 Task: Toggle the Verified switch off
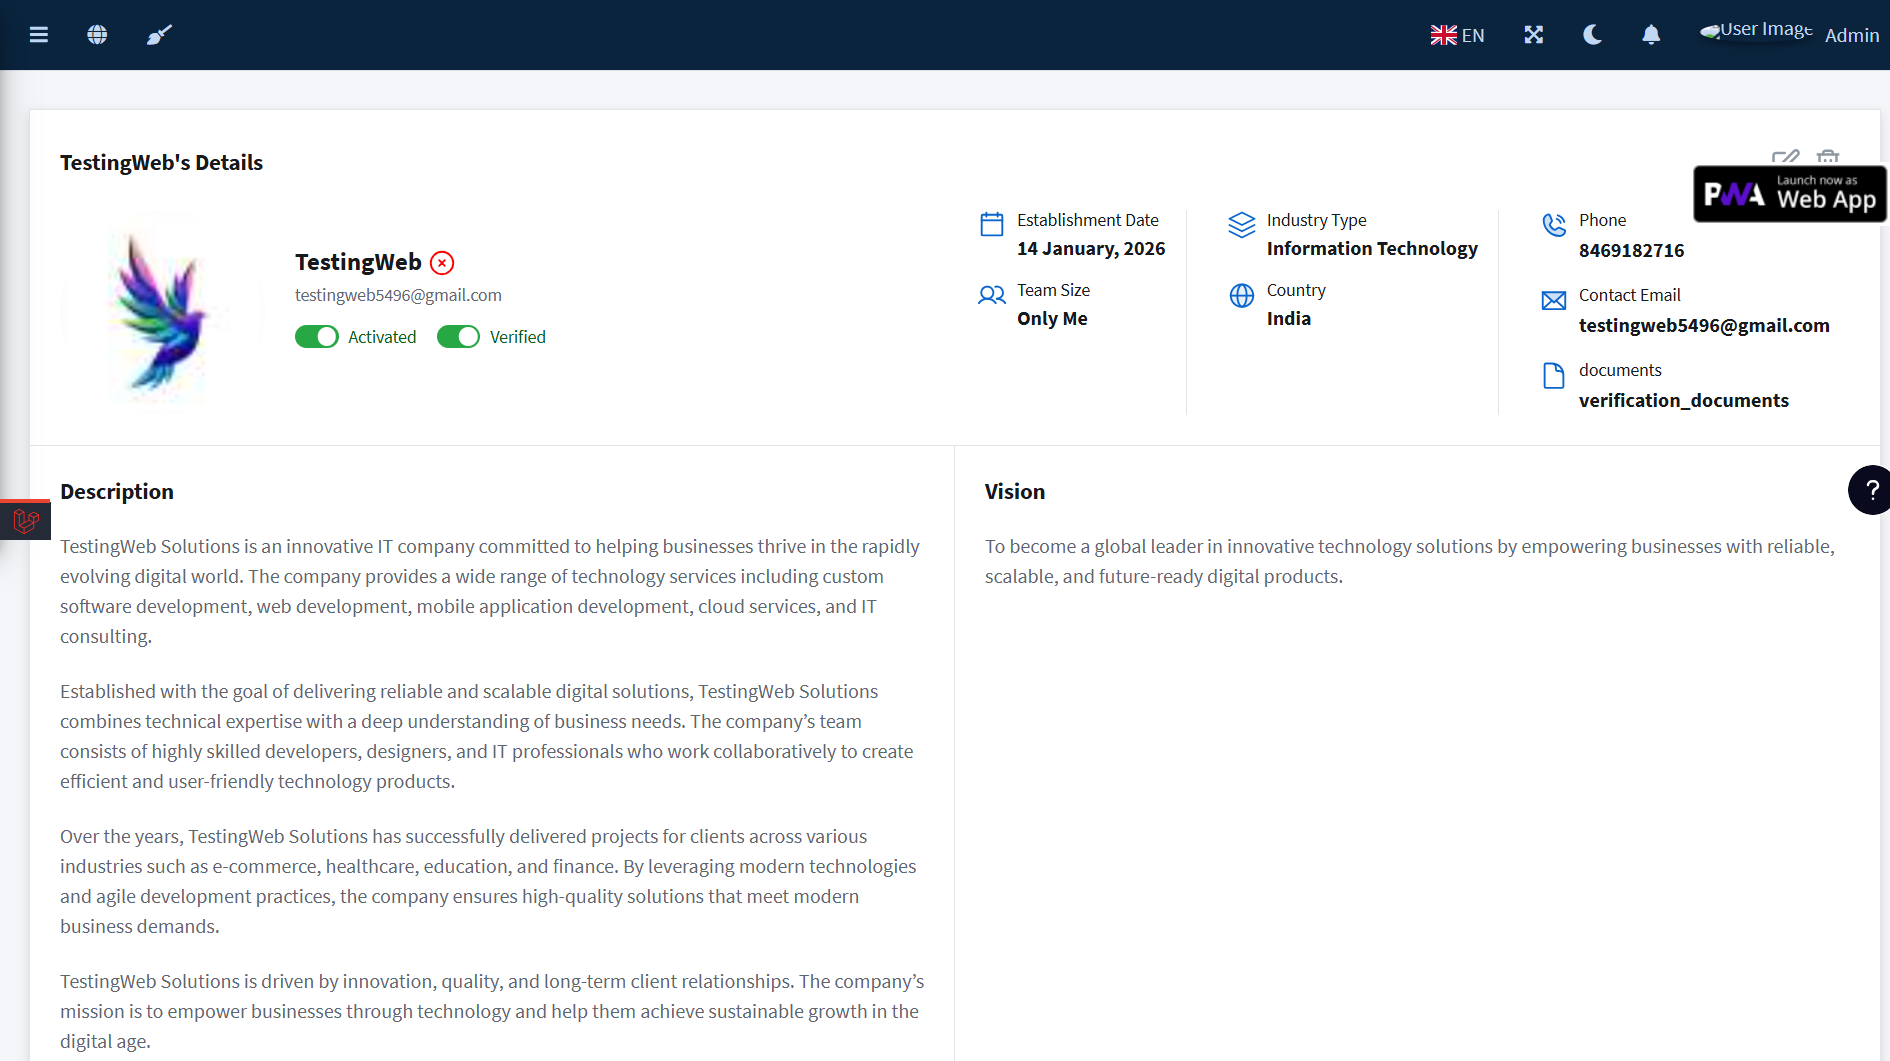pos(459,337)
